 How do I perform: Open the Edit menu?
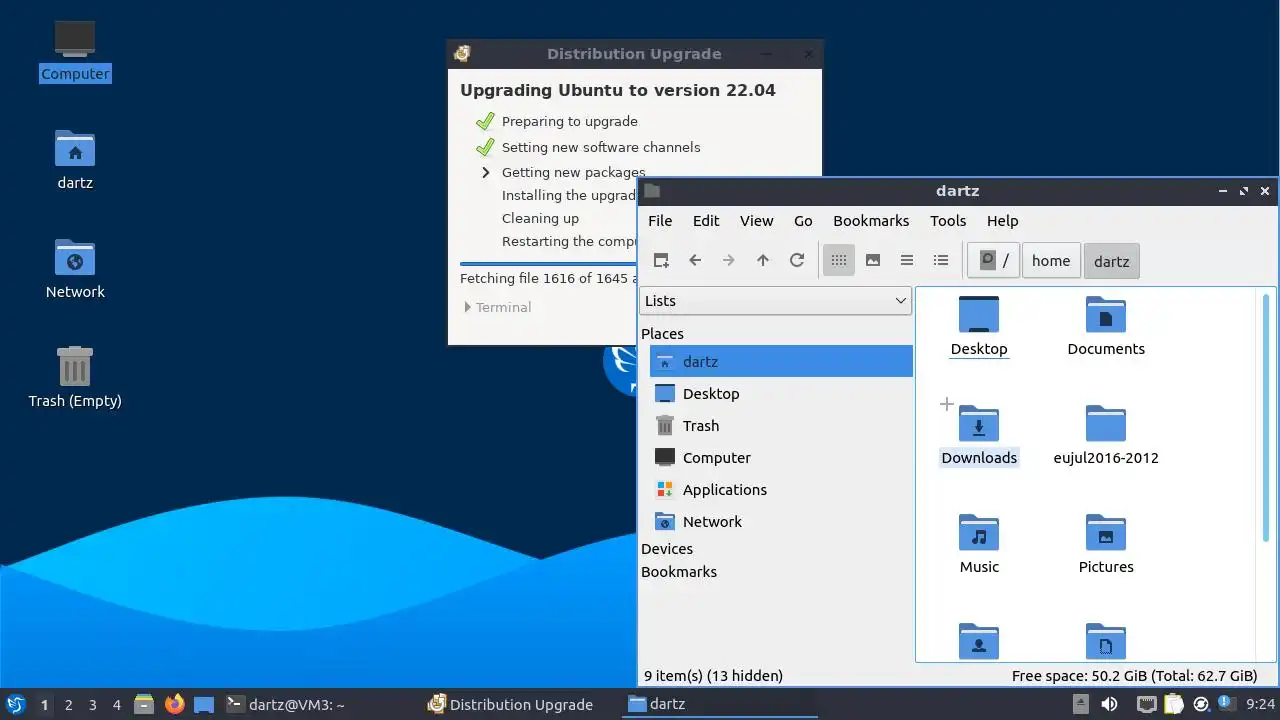pyautogui.click(x=706, y=221)
